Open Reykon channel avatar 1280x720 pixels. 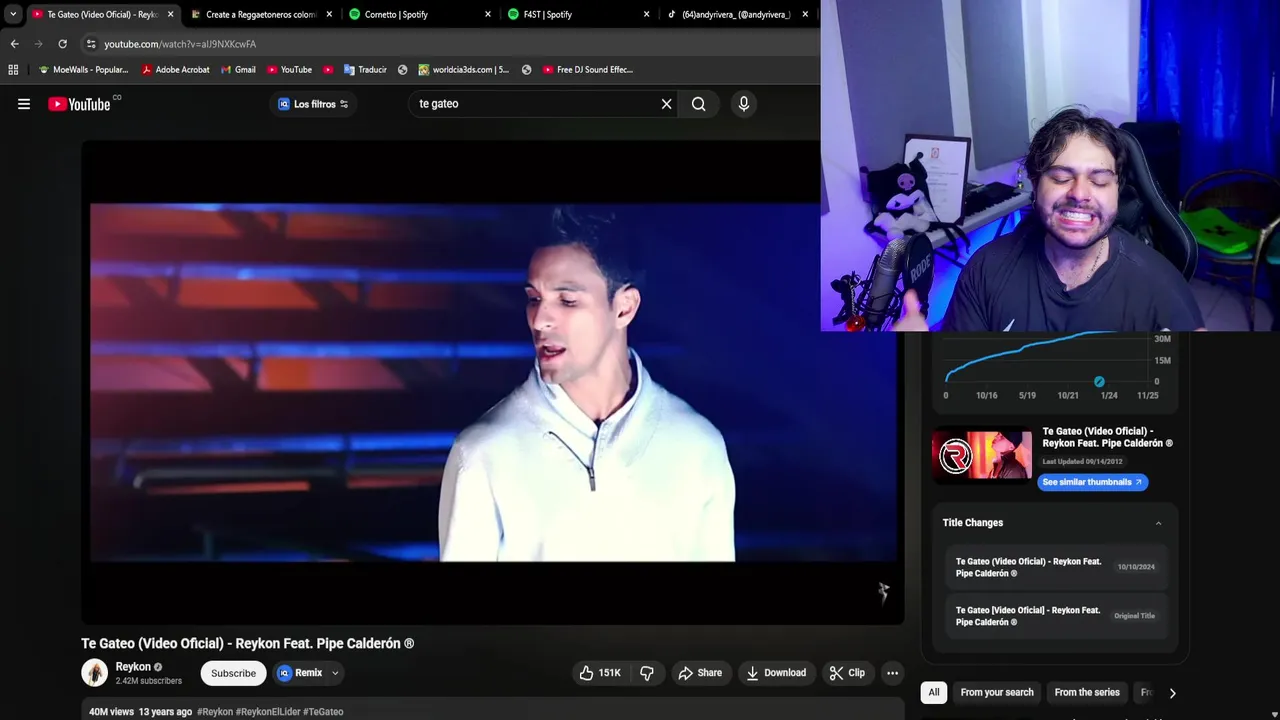click(94, 673)
